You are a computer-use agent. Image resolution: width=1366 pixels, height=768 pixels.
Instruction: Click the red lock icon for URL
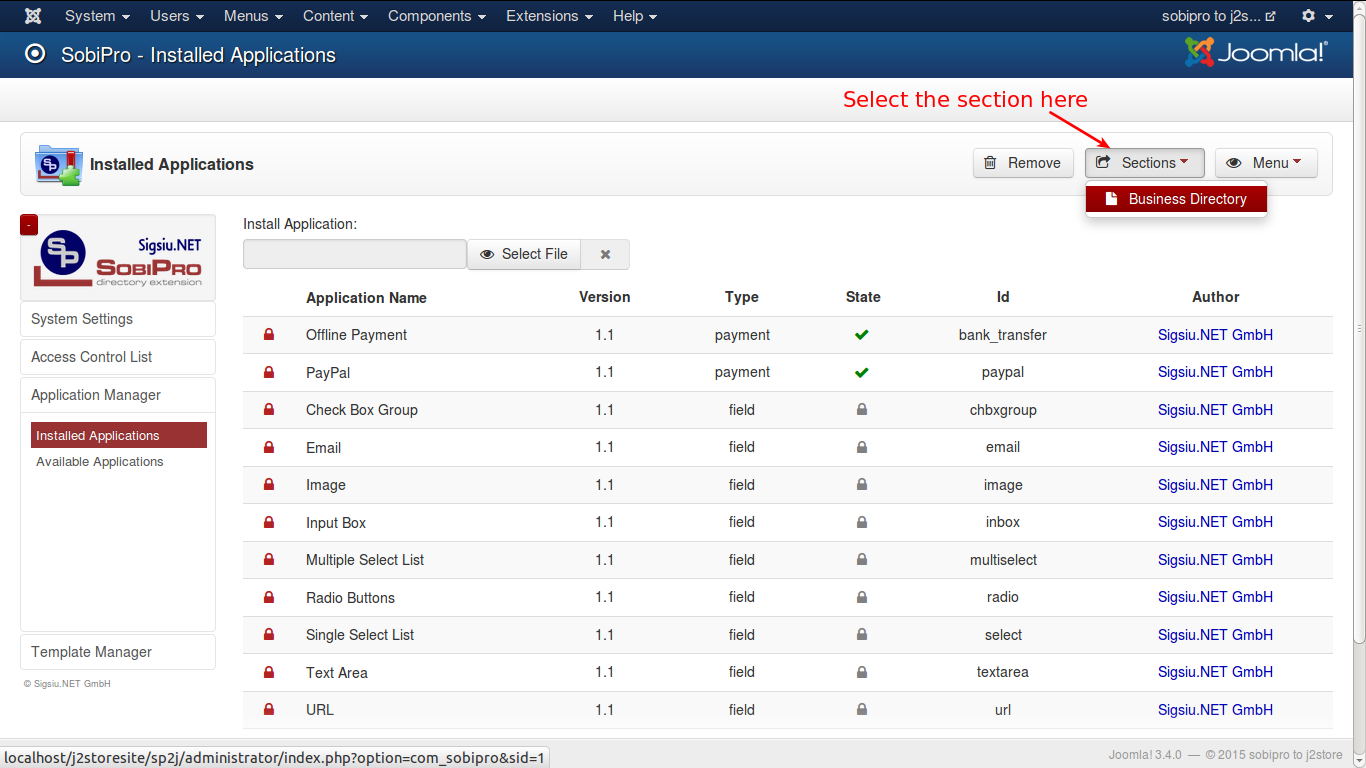point(268,710)
